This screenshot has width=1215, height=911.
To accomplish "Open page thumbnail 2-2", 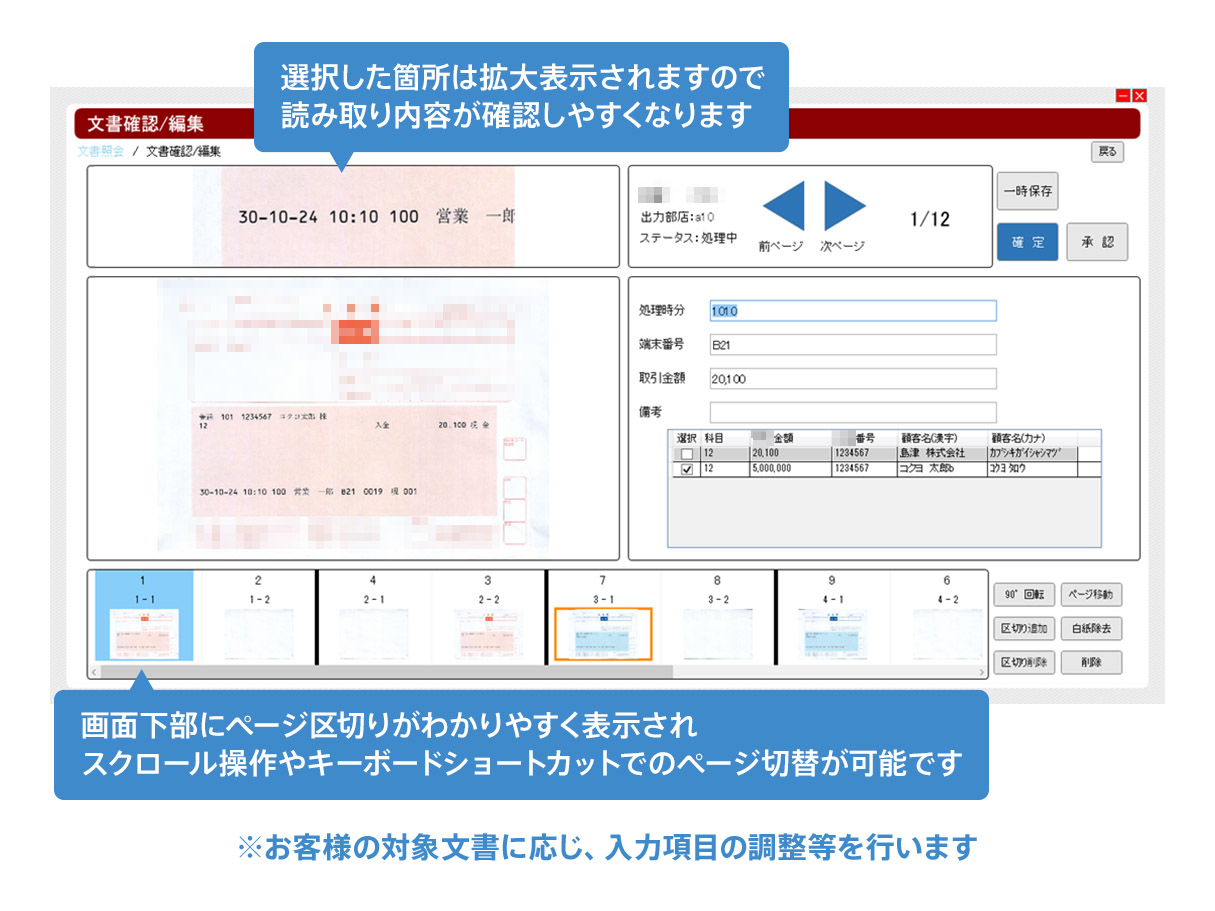I will point(488,633).
